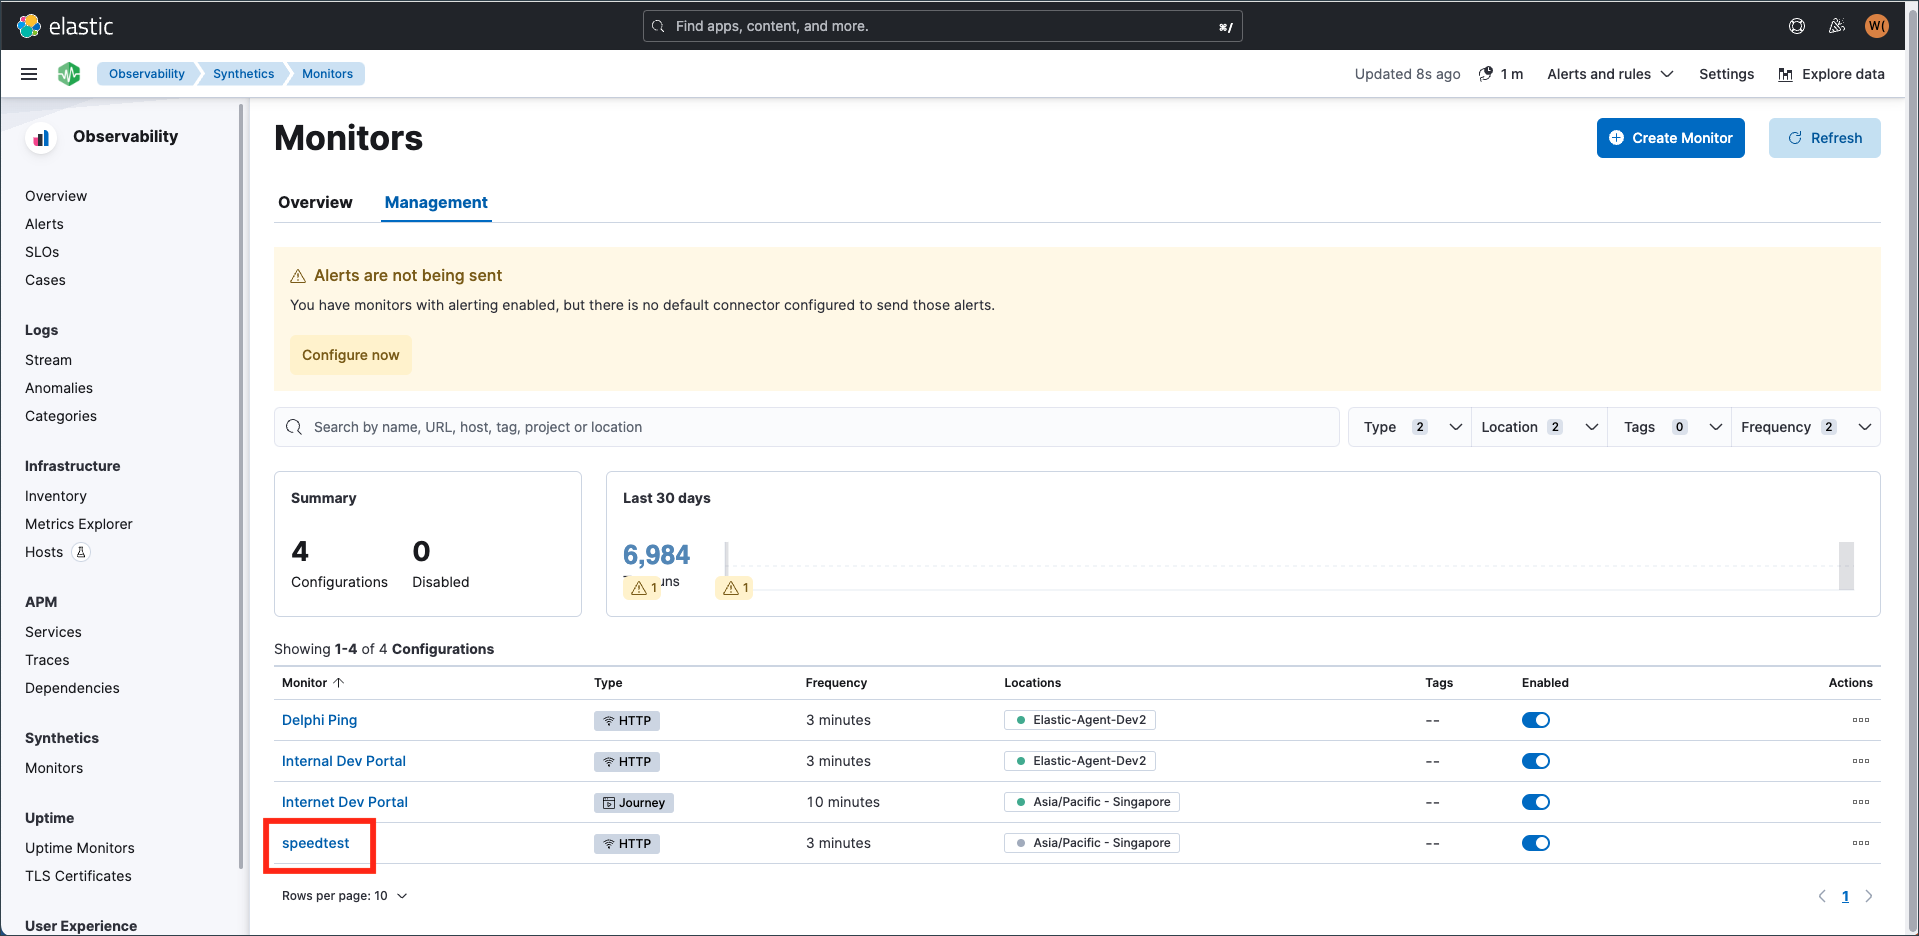Click the Hosts beta flask icon
Screen dimensions: 1919x936
click(82, 552)
